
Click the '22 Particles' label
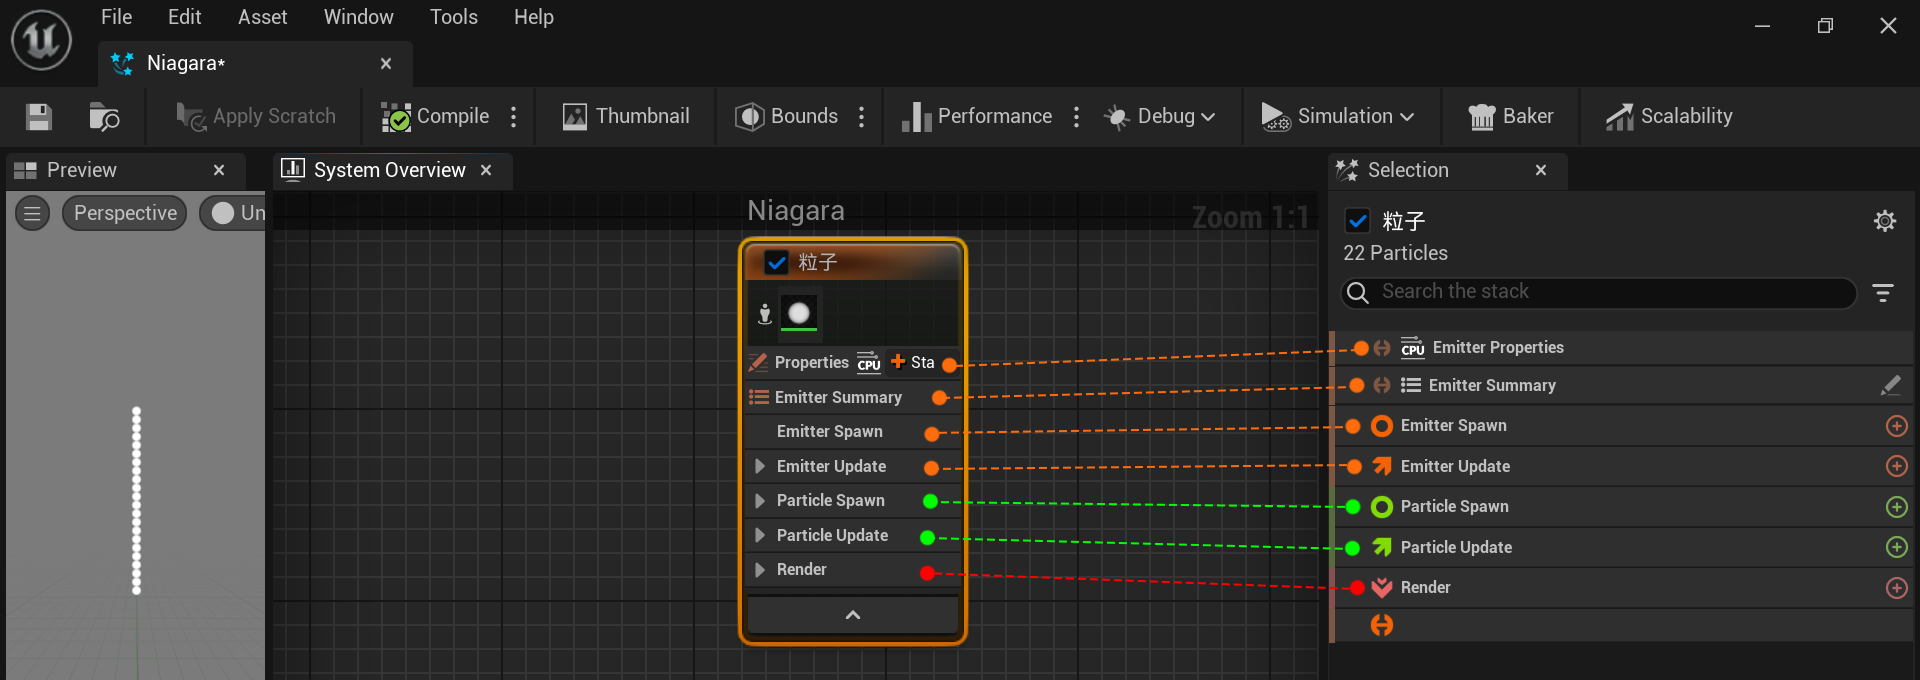pos(1395,253)
